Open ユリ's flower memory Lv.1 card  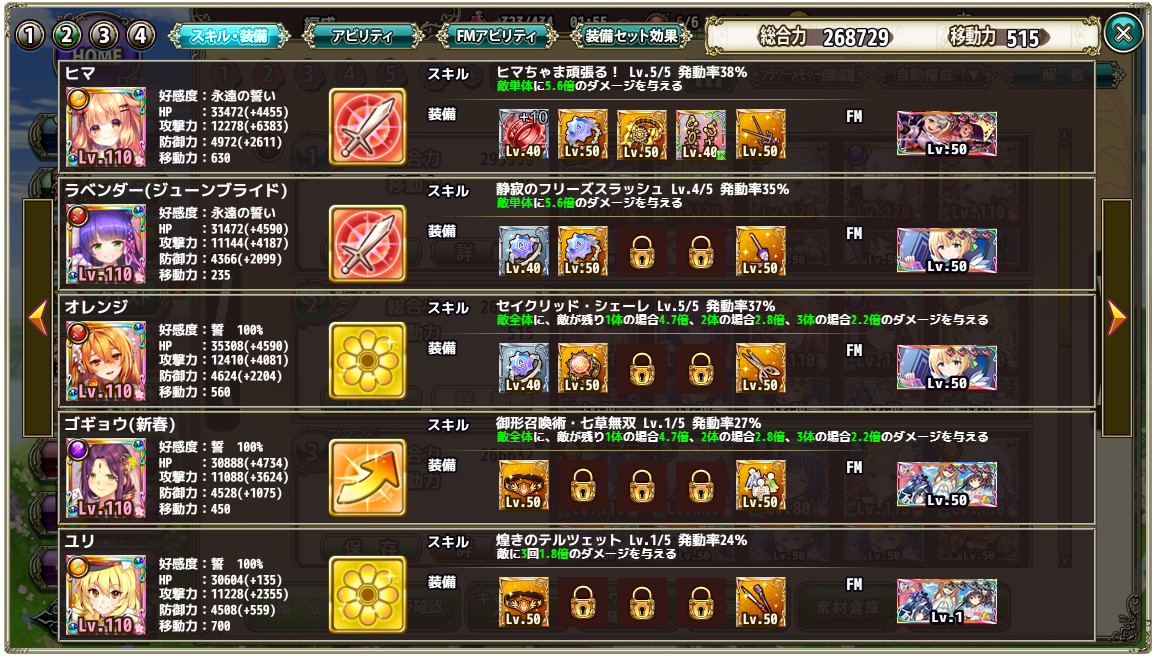tap(946, 602)
